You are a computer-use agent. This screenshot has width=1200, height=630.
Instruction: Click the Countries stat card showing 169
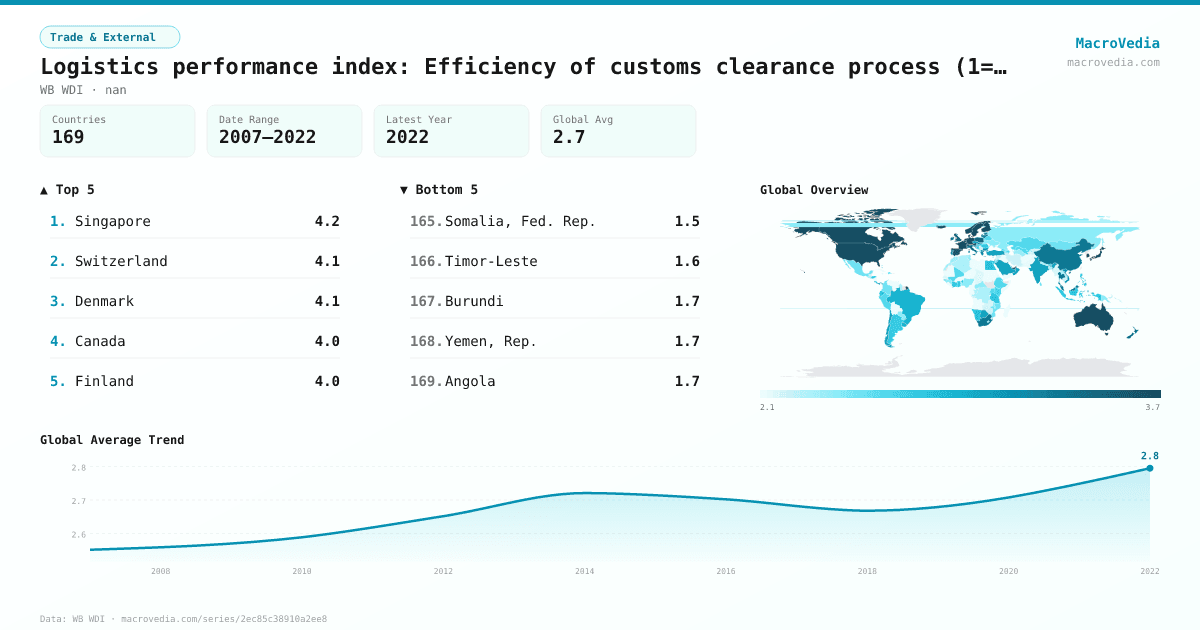click(x=117, y=130)
